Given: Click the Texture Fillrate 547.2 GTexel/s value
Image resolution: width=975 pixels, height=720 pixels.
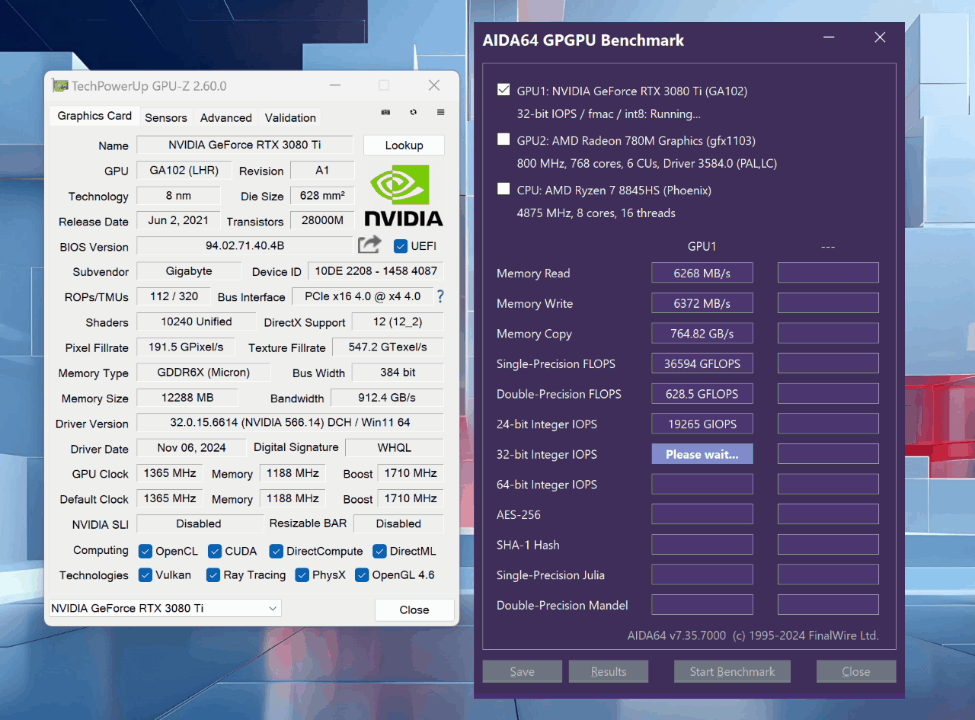Looking at the screenshot, I should point(388,347).
